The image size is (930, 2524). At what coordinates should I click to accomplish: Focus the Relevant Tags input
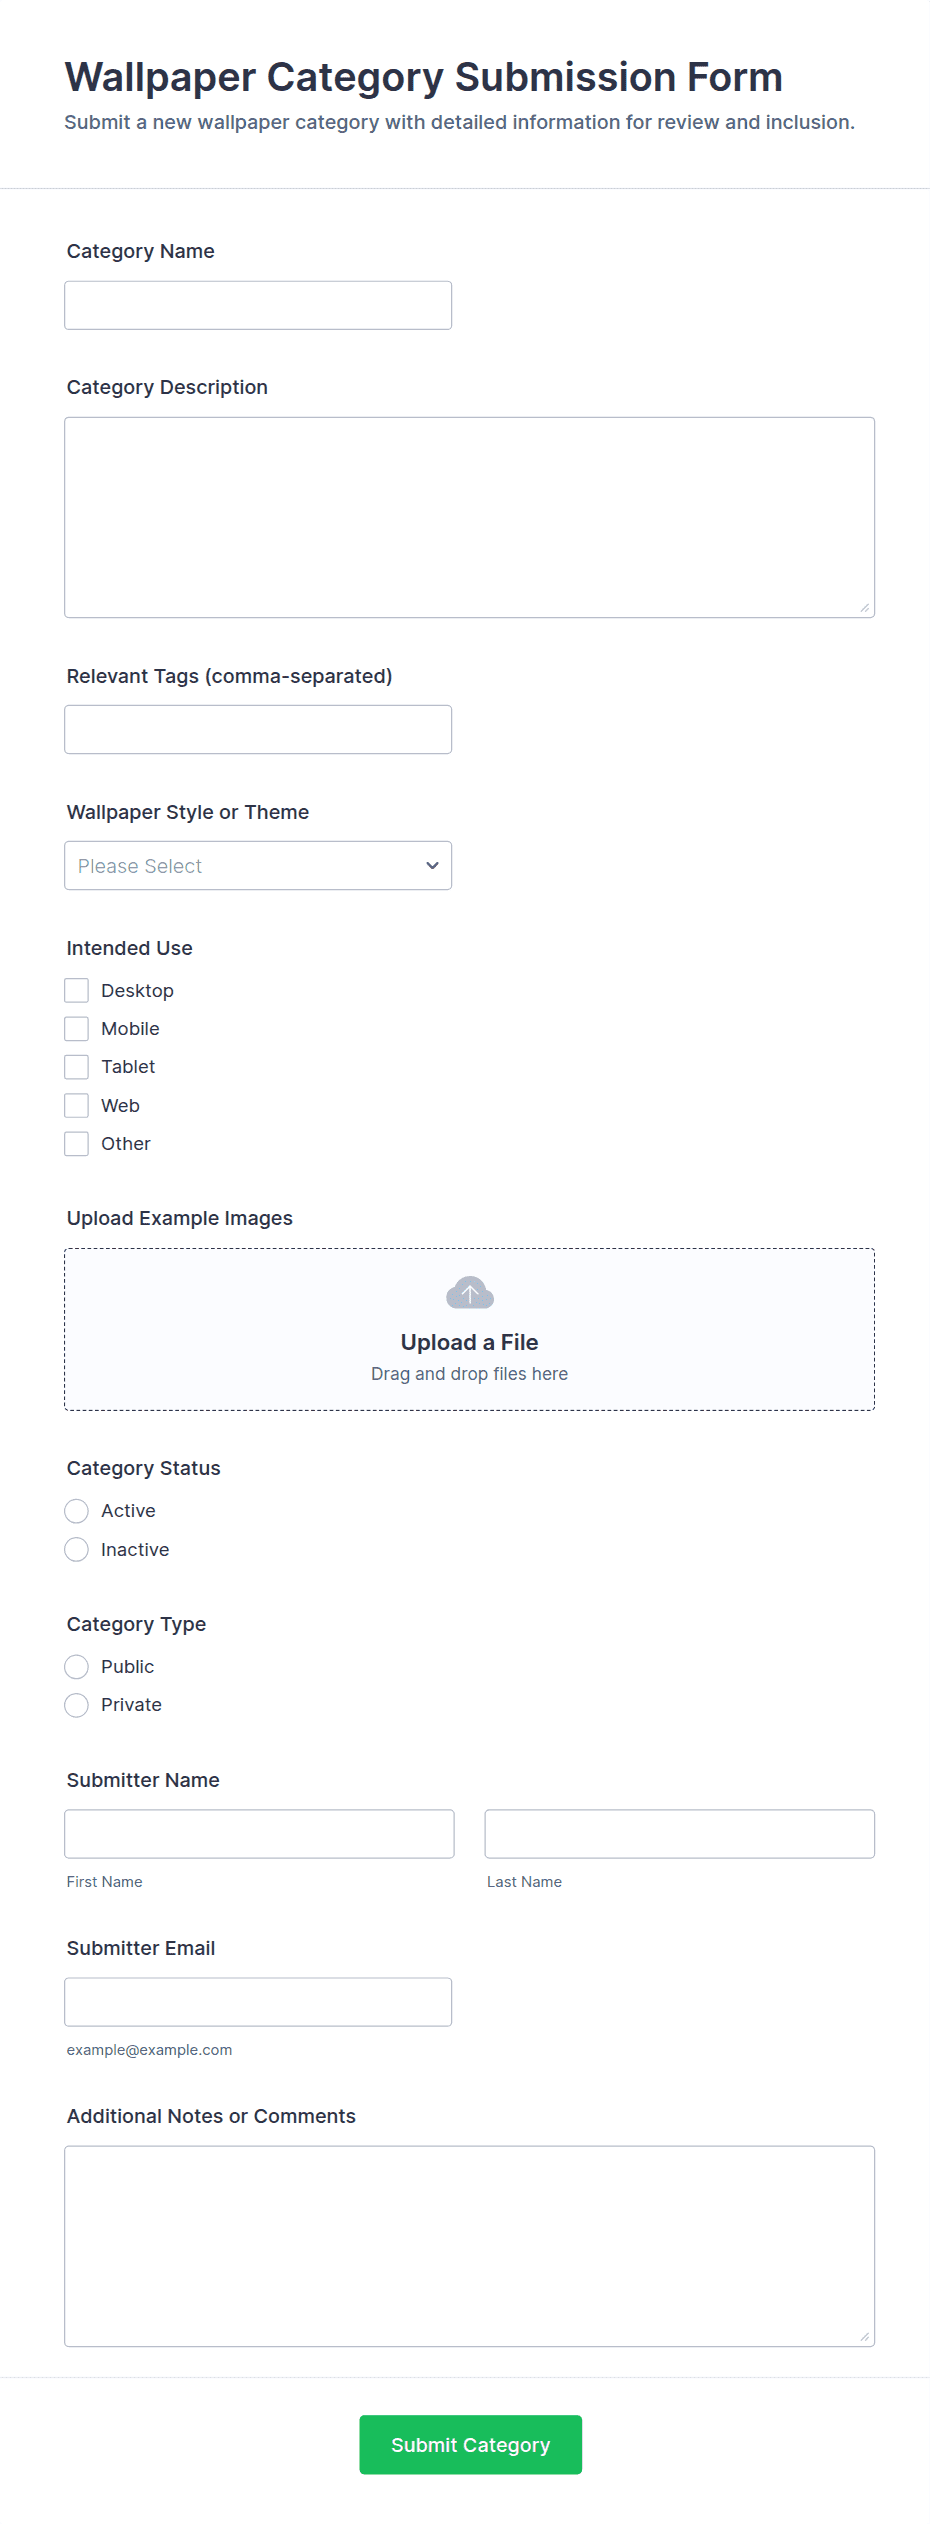pos(257,730)
